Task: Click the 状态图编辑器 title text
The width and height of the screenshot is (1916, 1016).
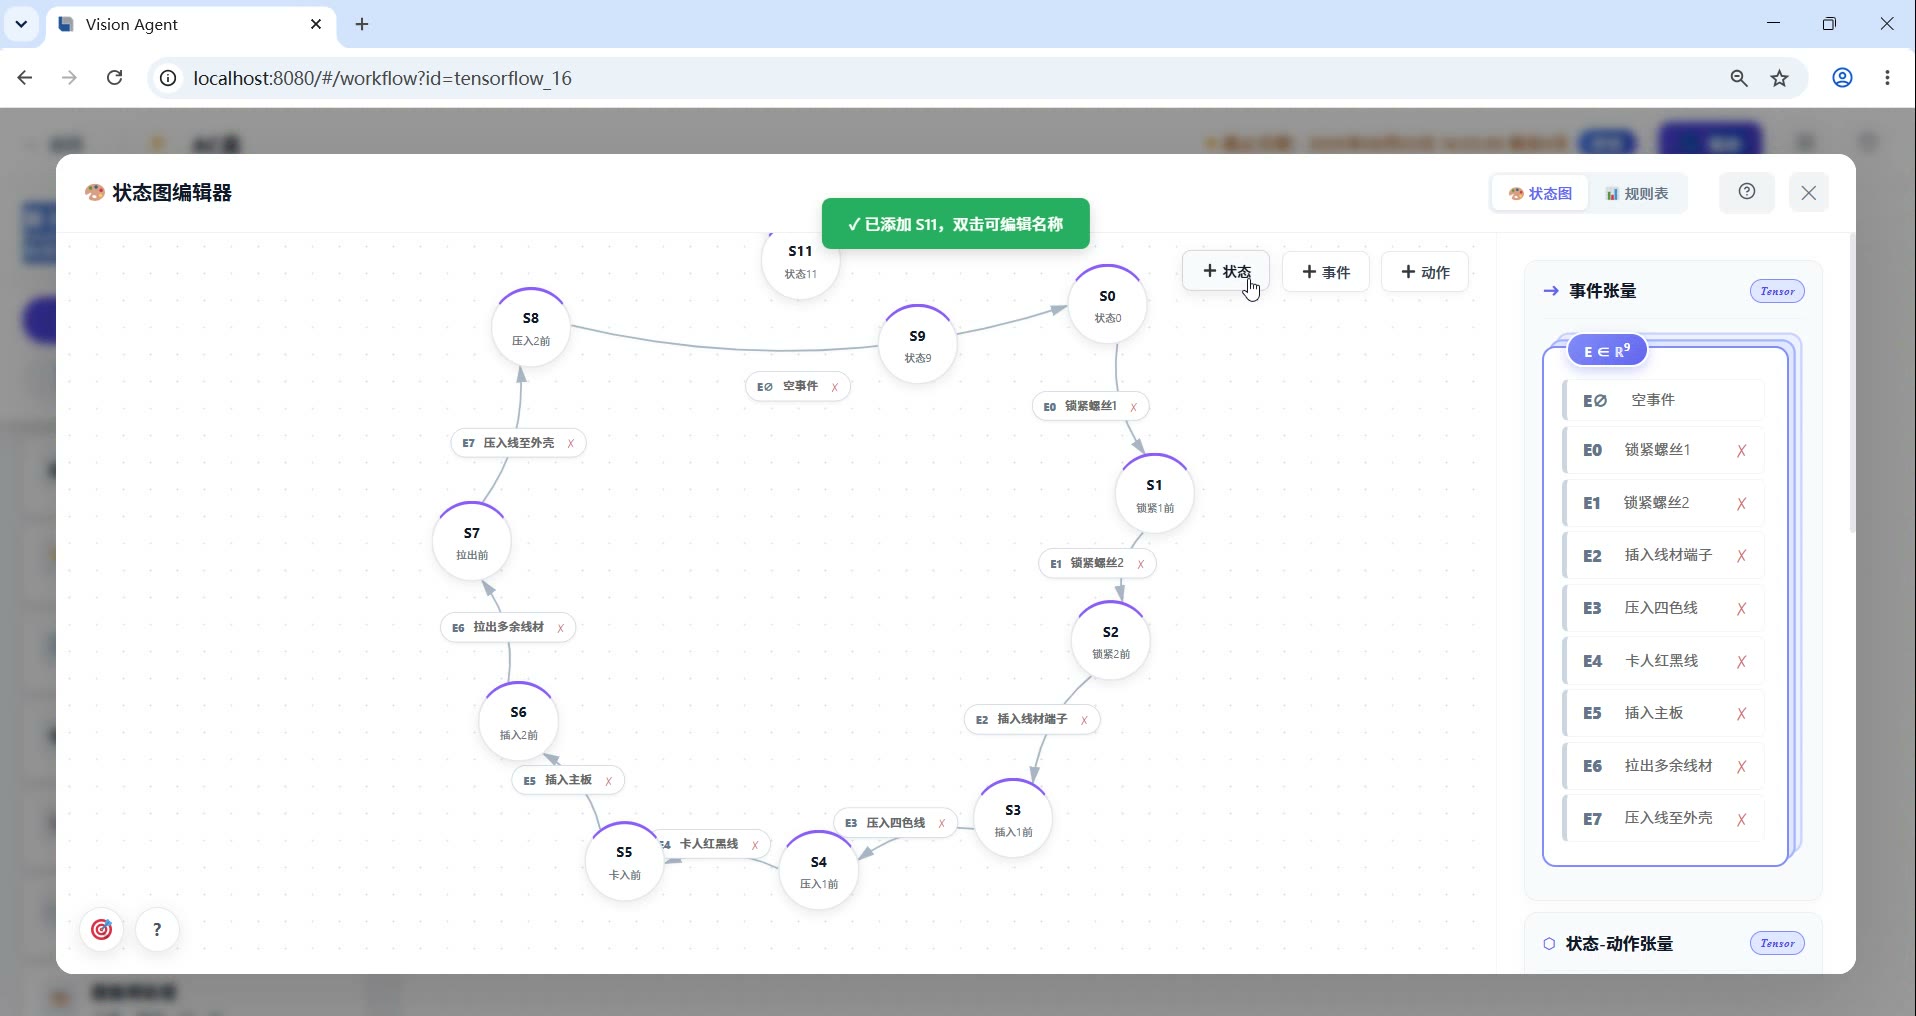Action: (x=172, y=193)
